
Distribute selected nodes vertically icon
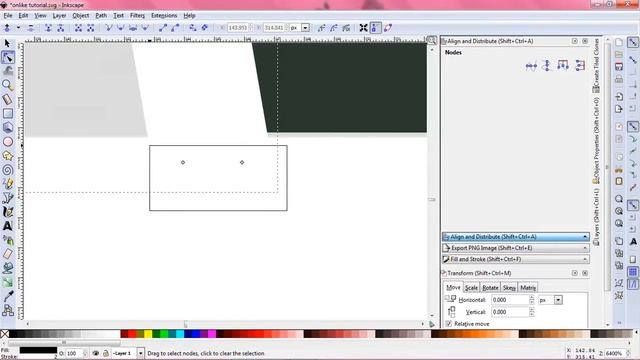[x=580, y=66]
